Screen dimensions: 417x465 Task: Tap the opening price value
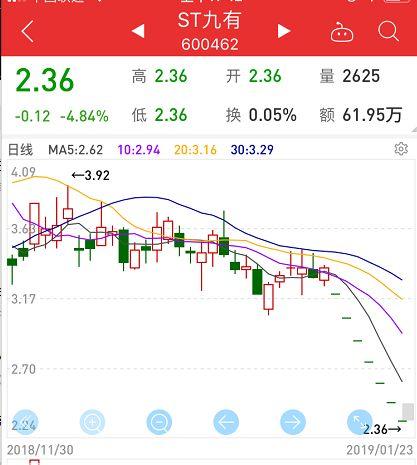(x=265, y=76)
